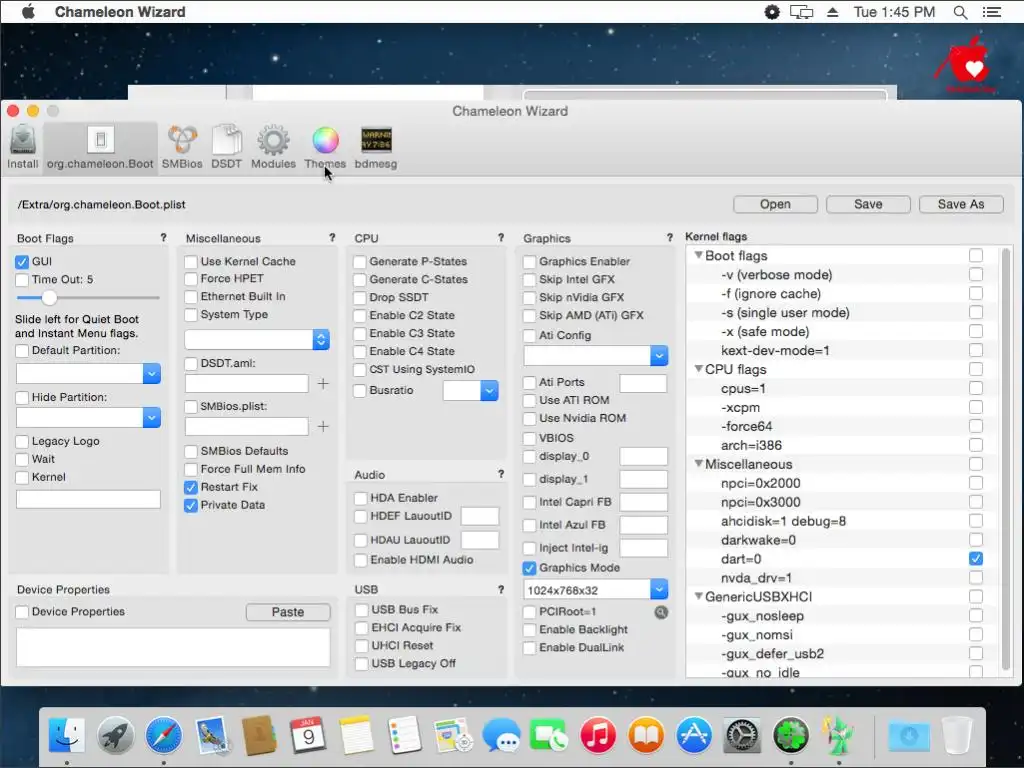Click the plus icon next to SMBios.plist field
The image size is (1024, 768).
[323, 426]
